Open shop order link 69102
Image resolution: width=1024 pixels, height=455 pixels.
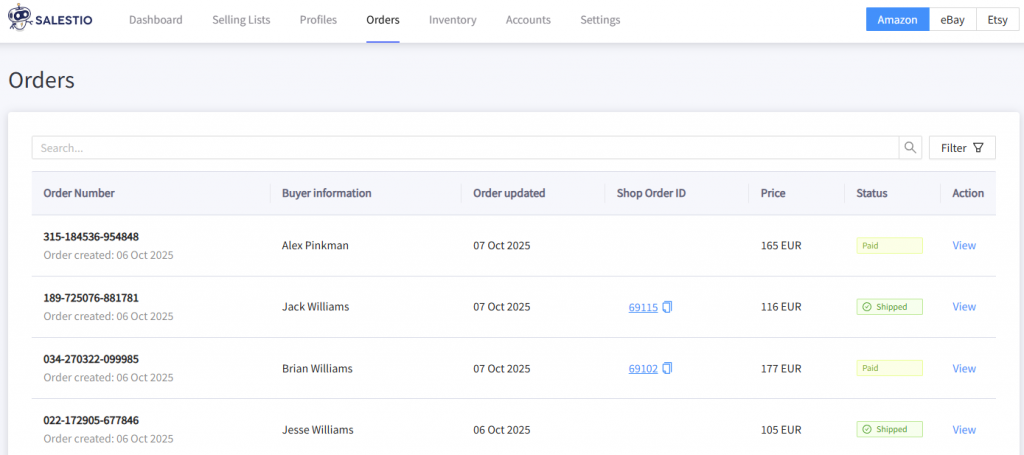[643, 368]
